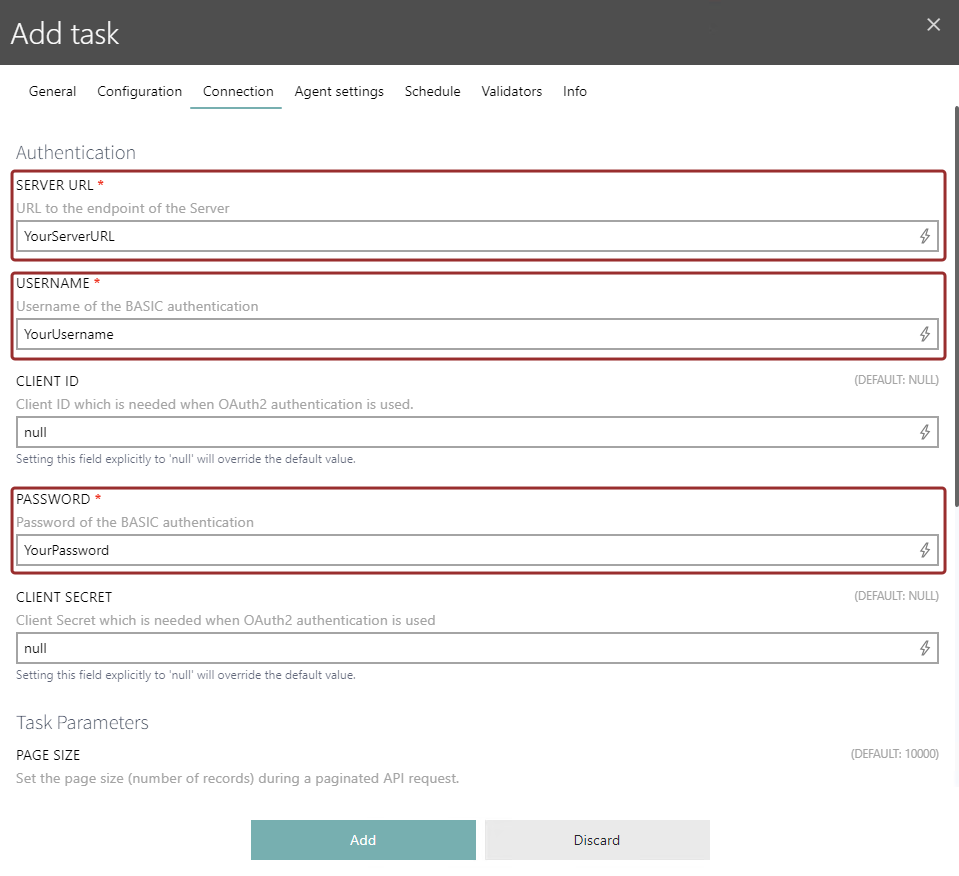Click the lightning icon beside USERNAME field
Viewport: 959px width, 876px height.
[925, 334]
